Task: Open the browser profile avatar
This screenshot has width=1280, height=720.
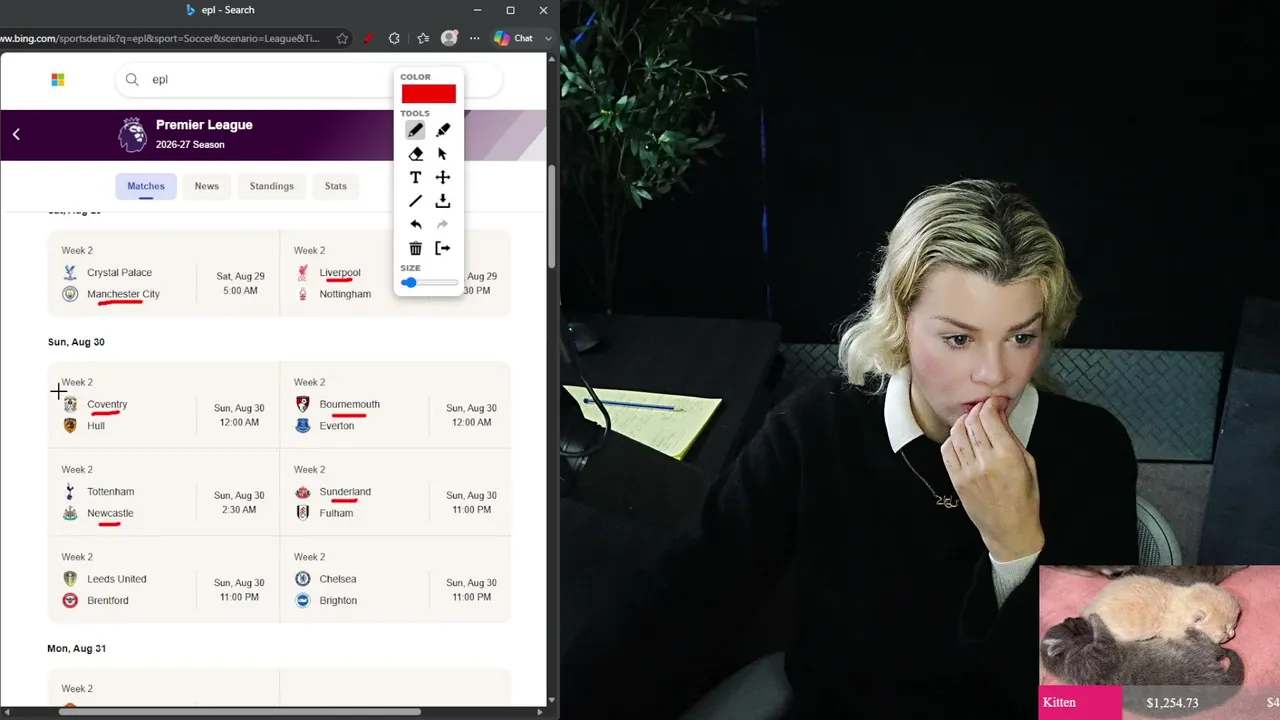Action: (x=449, y=38)
